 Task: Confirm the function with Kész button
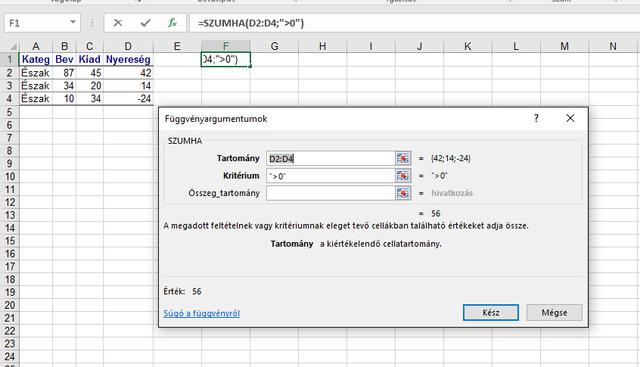coord(491,313)
